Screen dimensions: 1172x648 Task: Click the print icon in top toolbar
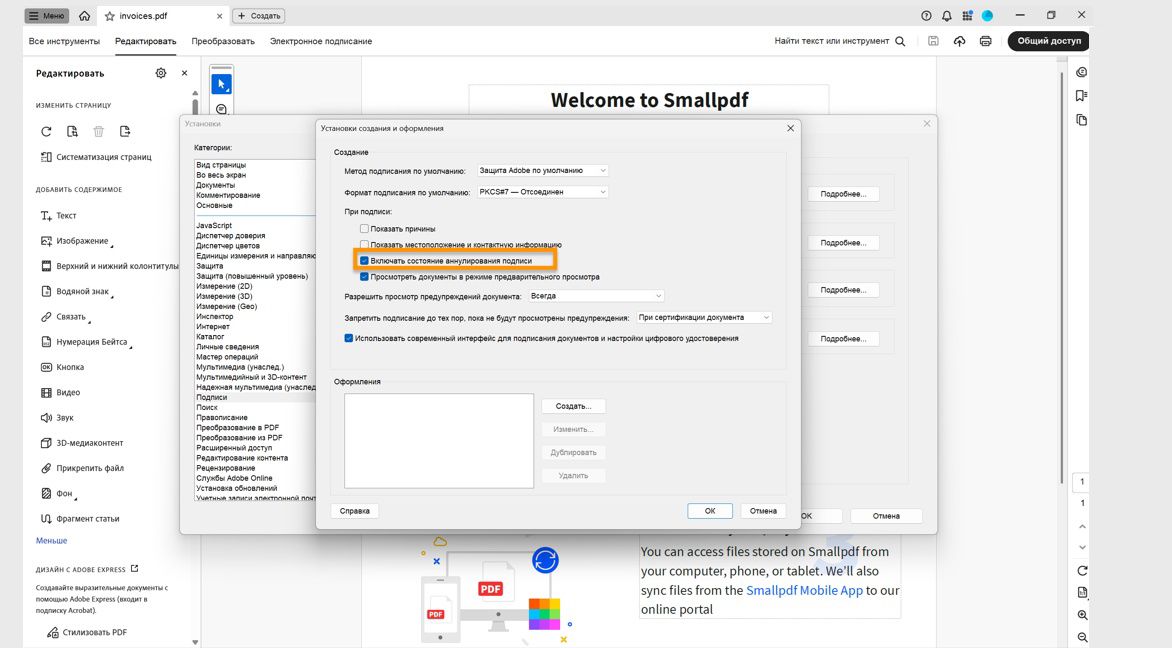click(985, 41)
